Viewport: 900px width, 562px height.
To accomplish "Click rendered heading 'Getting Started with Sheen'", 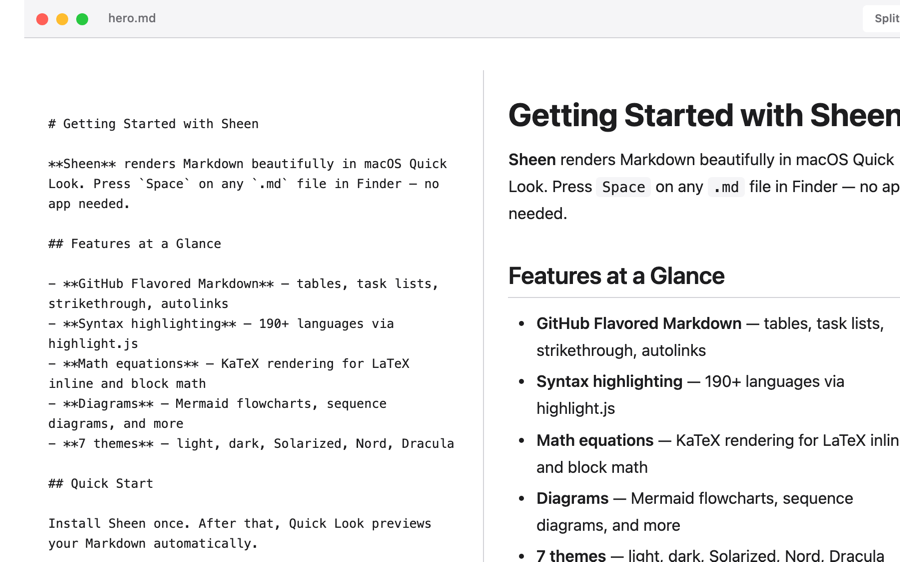I will 704,115.
